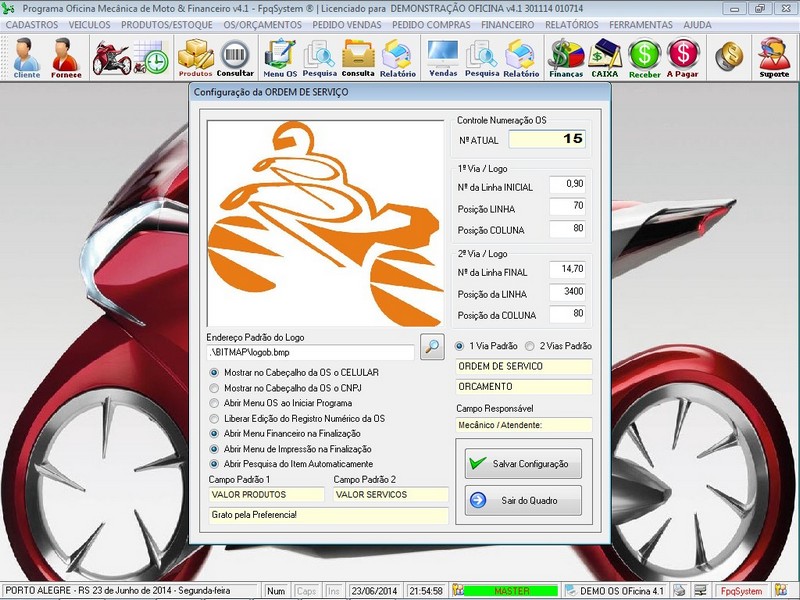Select the 2 Vias Padrão option
Image resolution: width=800 pixels, height=600 pixels.
coord(531,346)
